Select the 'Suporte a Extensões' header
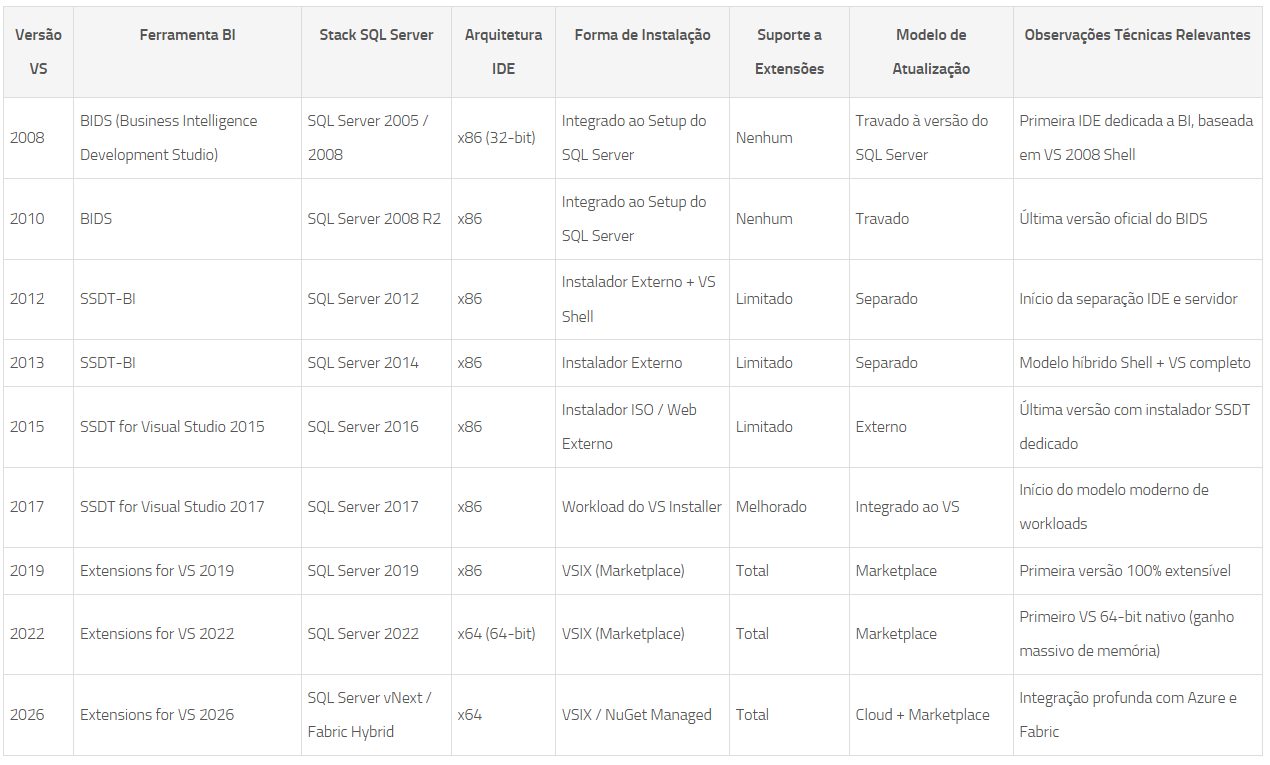1270x765 pixels. [x=789, y=52]
